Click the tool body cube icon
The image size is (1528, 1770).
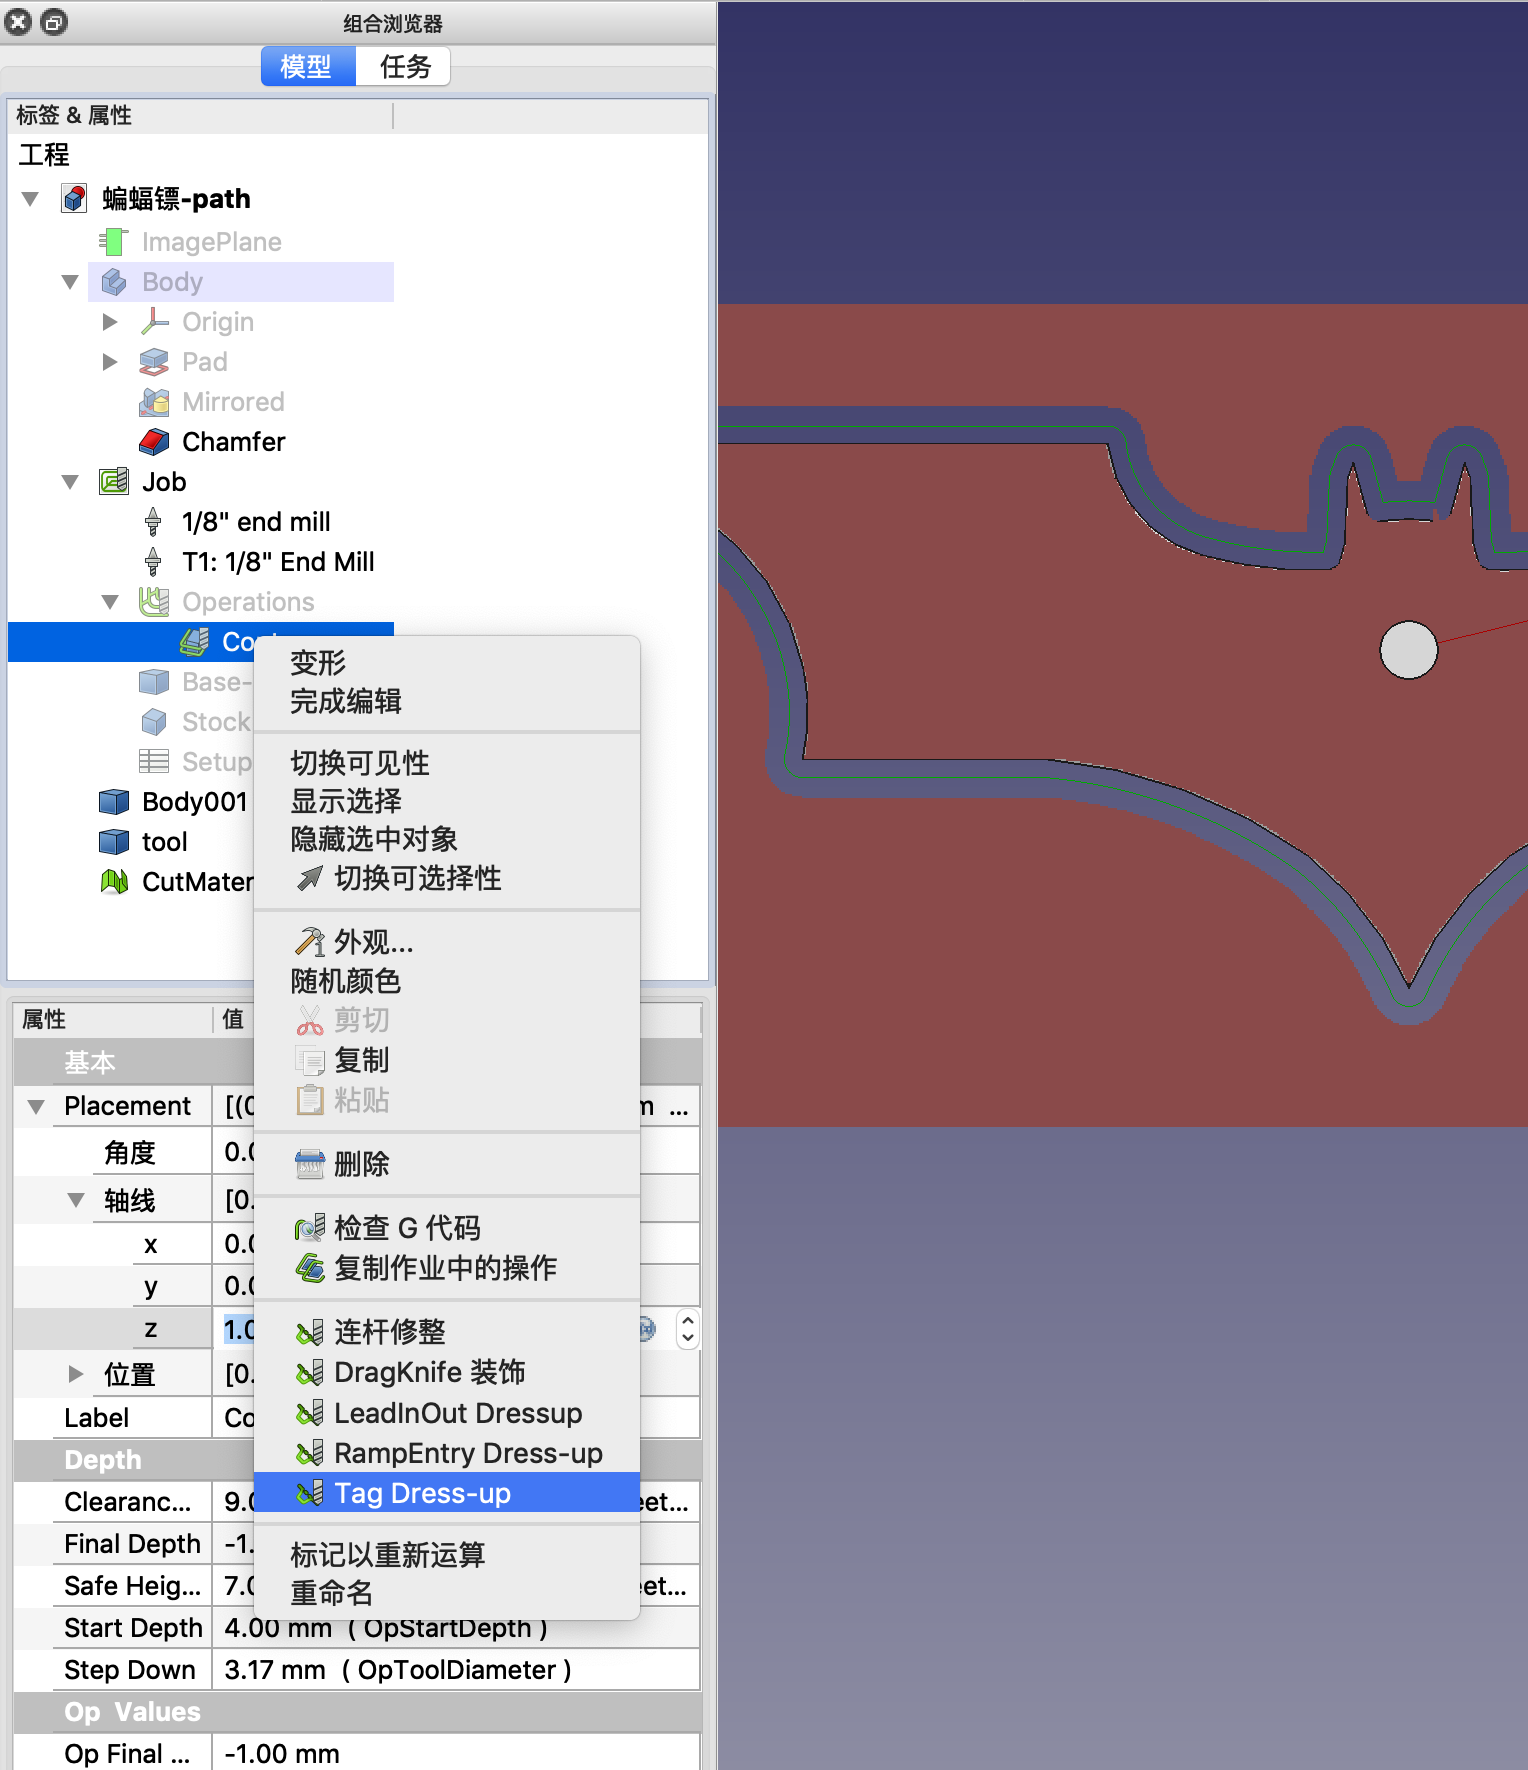114,841
